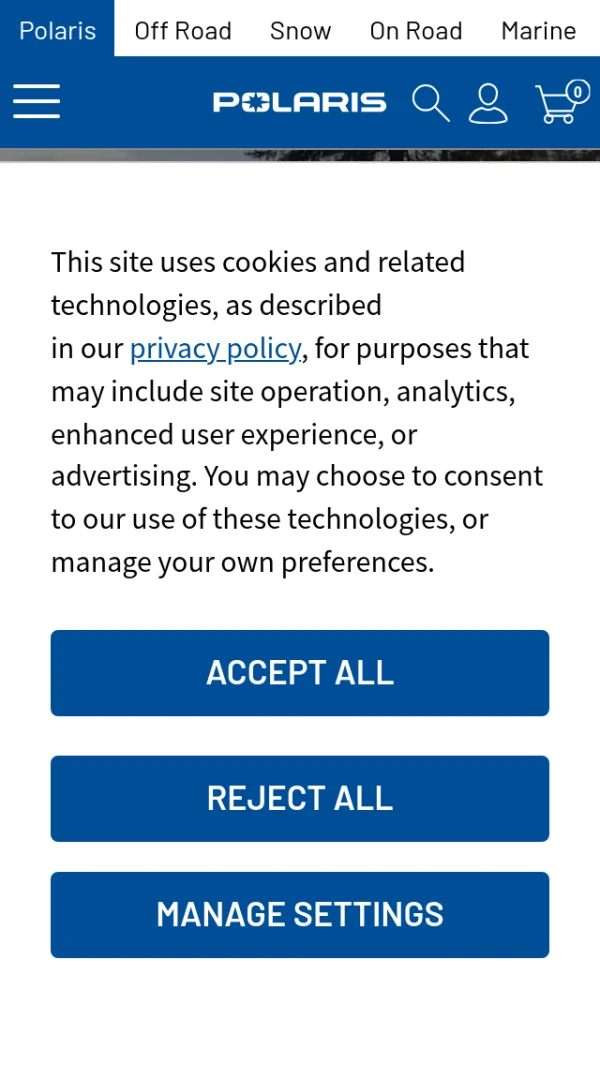Switch to the Off Road tab
This screenshot has width=600, height=1065.
click(183, 31)
